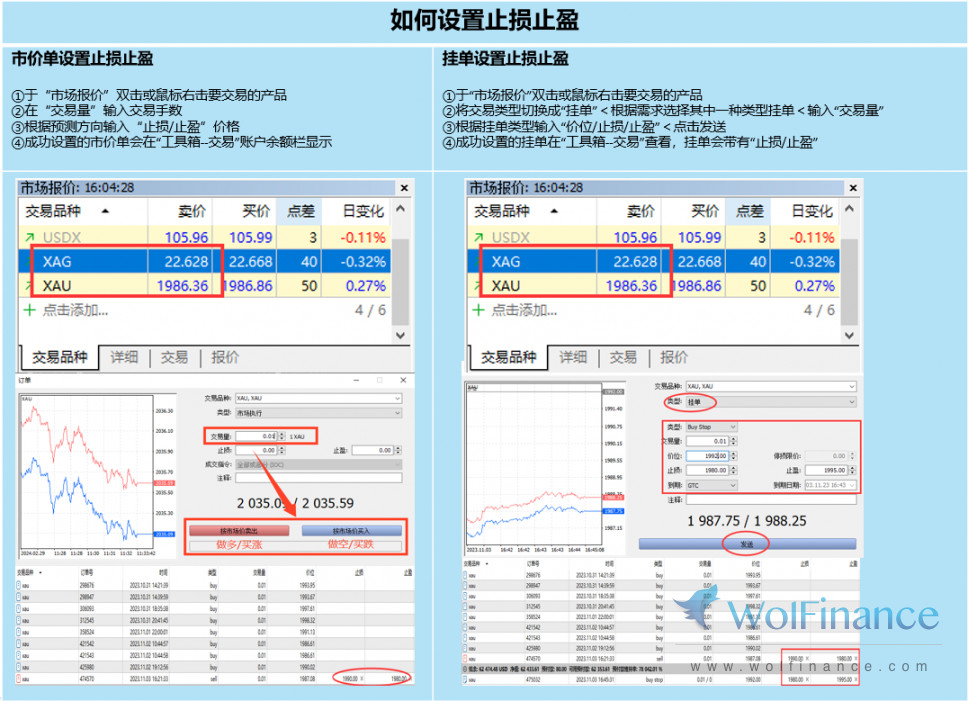Open 交易品种 dropdown in the 订单 dialog
Image resolution: width=968 pixels, height=701 pixels.
[x=319, y=398]
